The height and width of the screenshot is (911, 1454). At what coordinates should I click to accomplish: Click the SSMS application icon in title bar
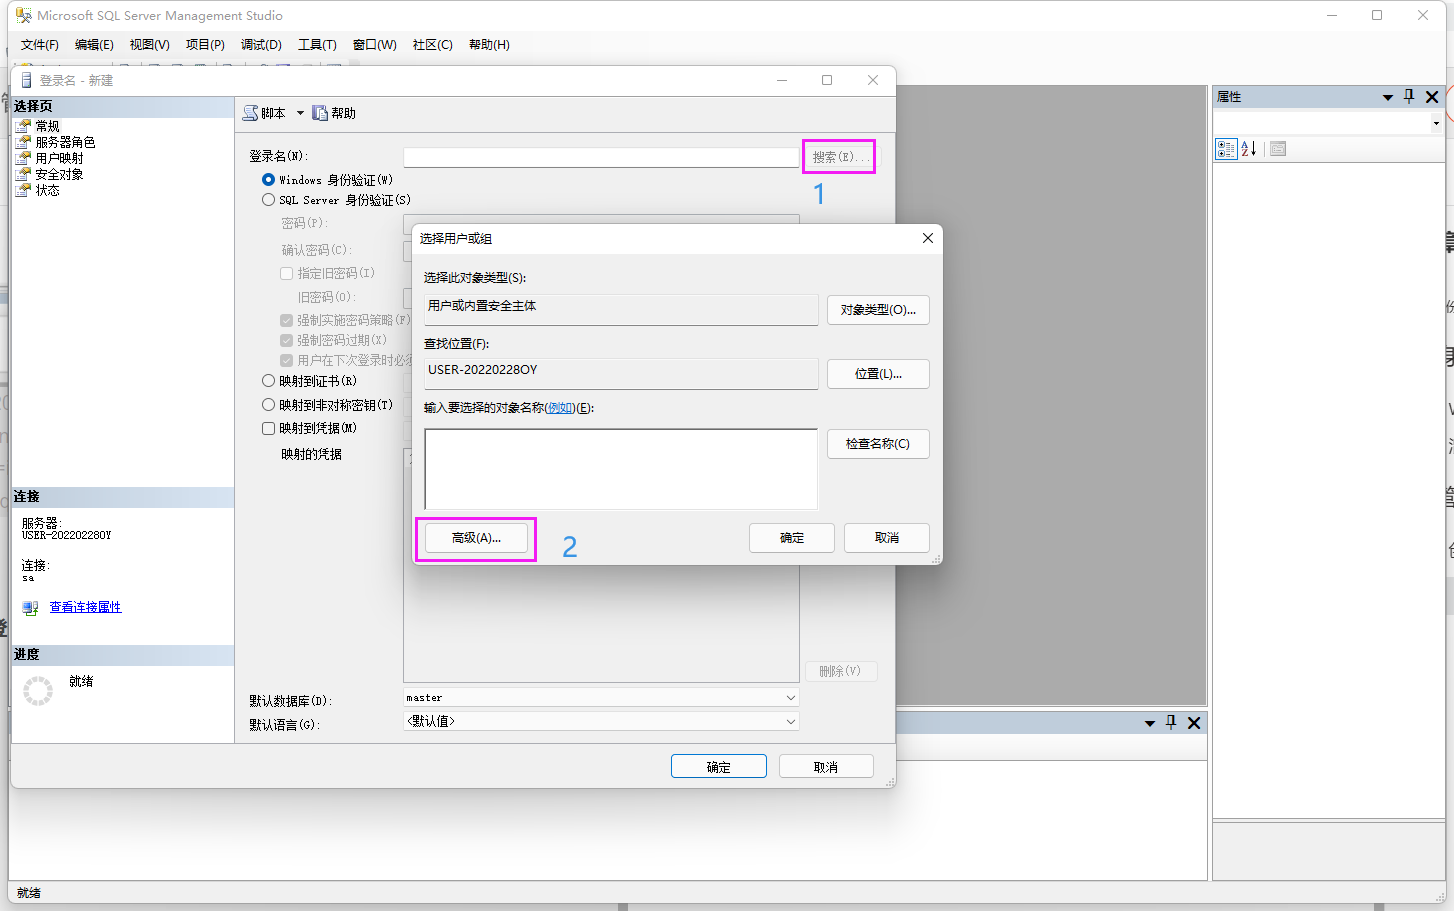(24, 16)
